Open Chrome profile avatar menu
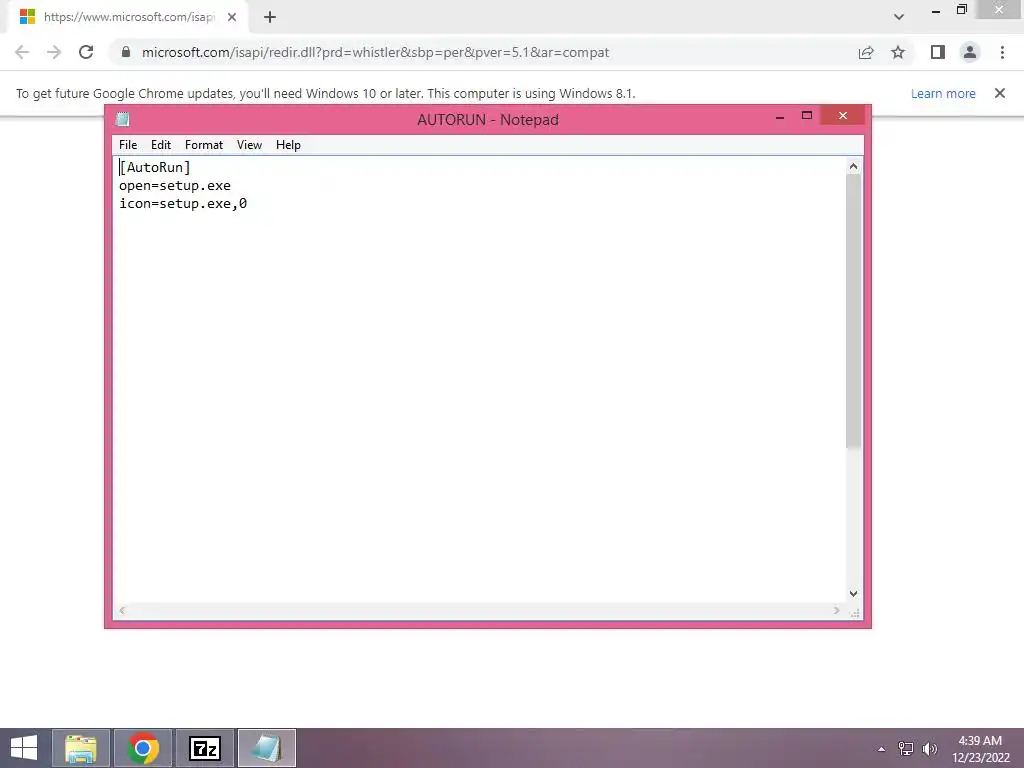Screen dimensions: 1024x768 (970, 52)
